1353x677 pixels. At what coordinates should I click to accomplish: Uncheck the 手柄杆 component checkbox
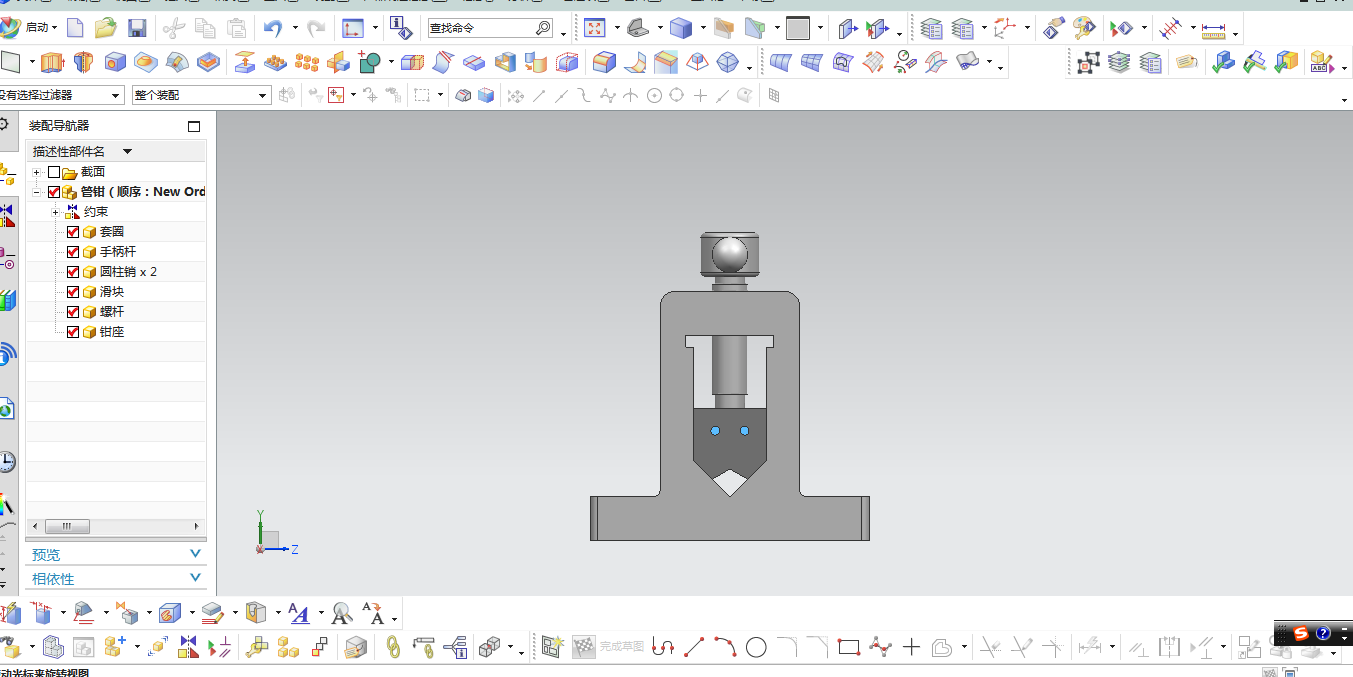[73, 252]
